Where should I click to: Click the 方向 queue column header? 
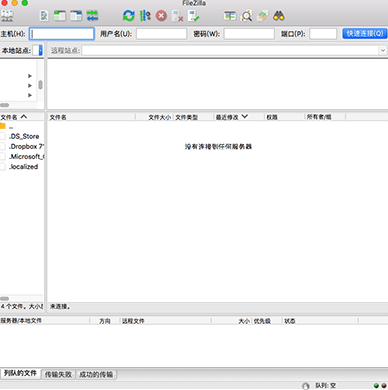tap(105, 321)
